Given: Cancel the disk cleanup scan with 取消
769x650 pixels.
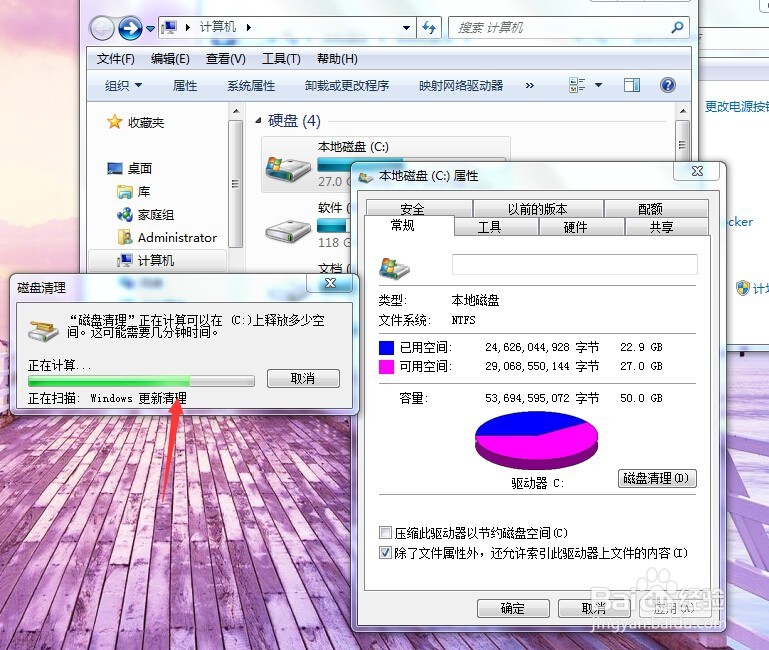Looking at the screenshot, I should click(303, 378).
